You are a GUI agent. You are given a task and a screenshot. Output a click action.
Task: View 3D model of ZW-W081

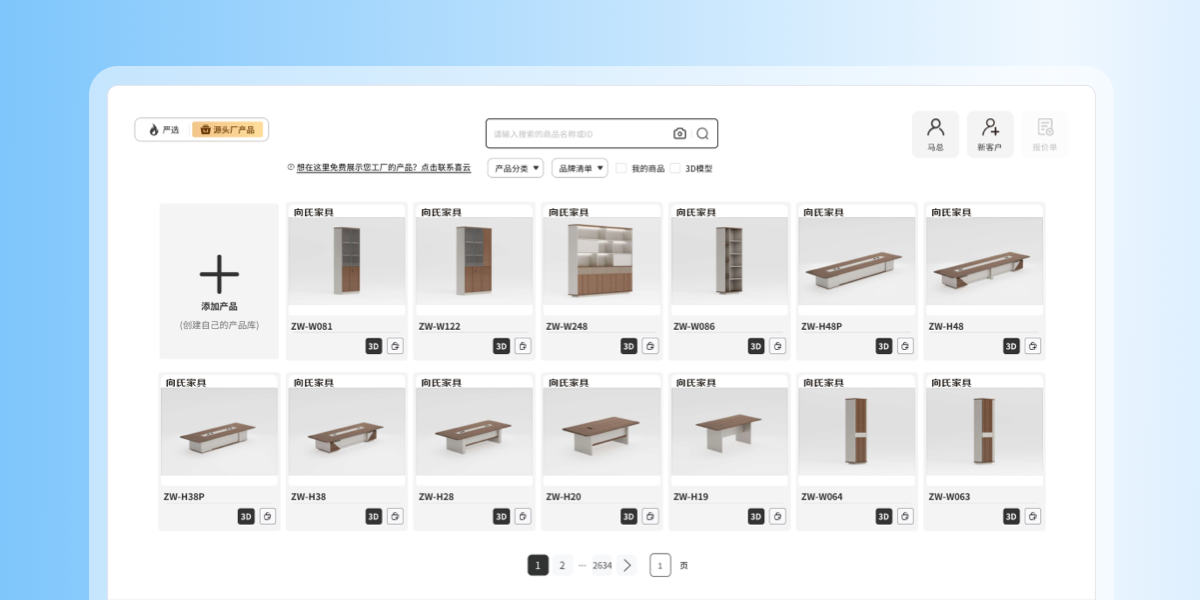[x=374, y=346]
